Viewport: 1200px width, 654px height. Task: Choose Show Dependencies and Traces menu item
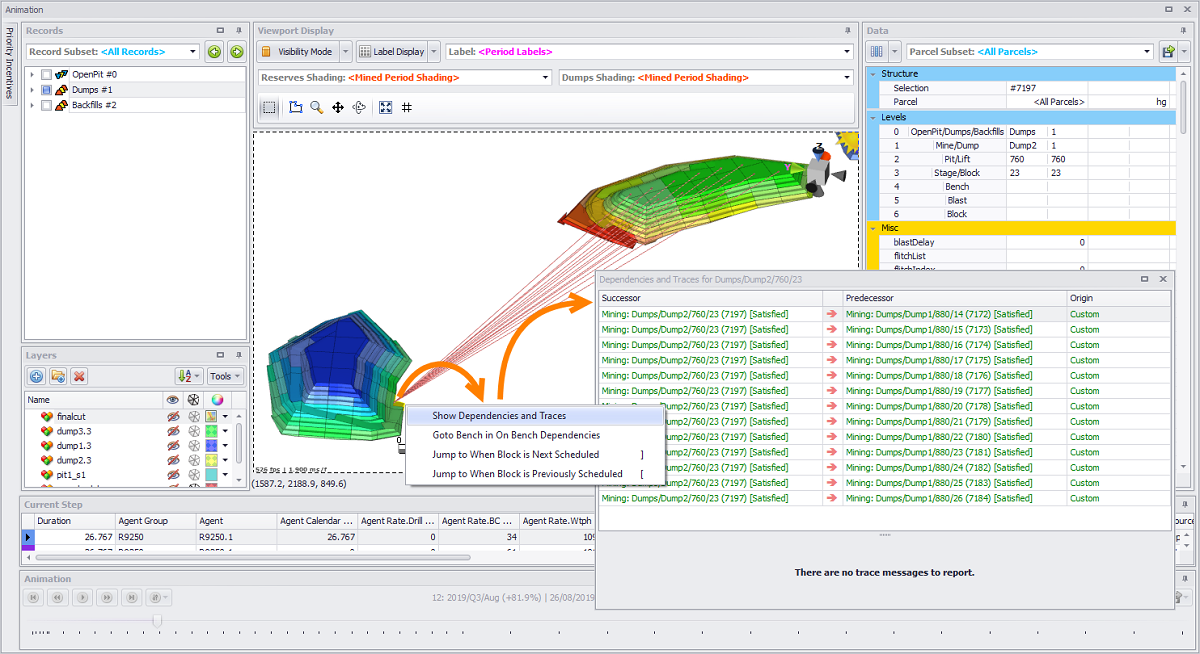coord(499,416)
